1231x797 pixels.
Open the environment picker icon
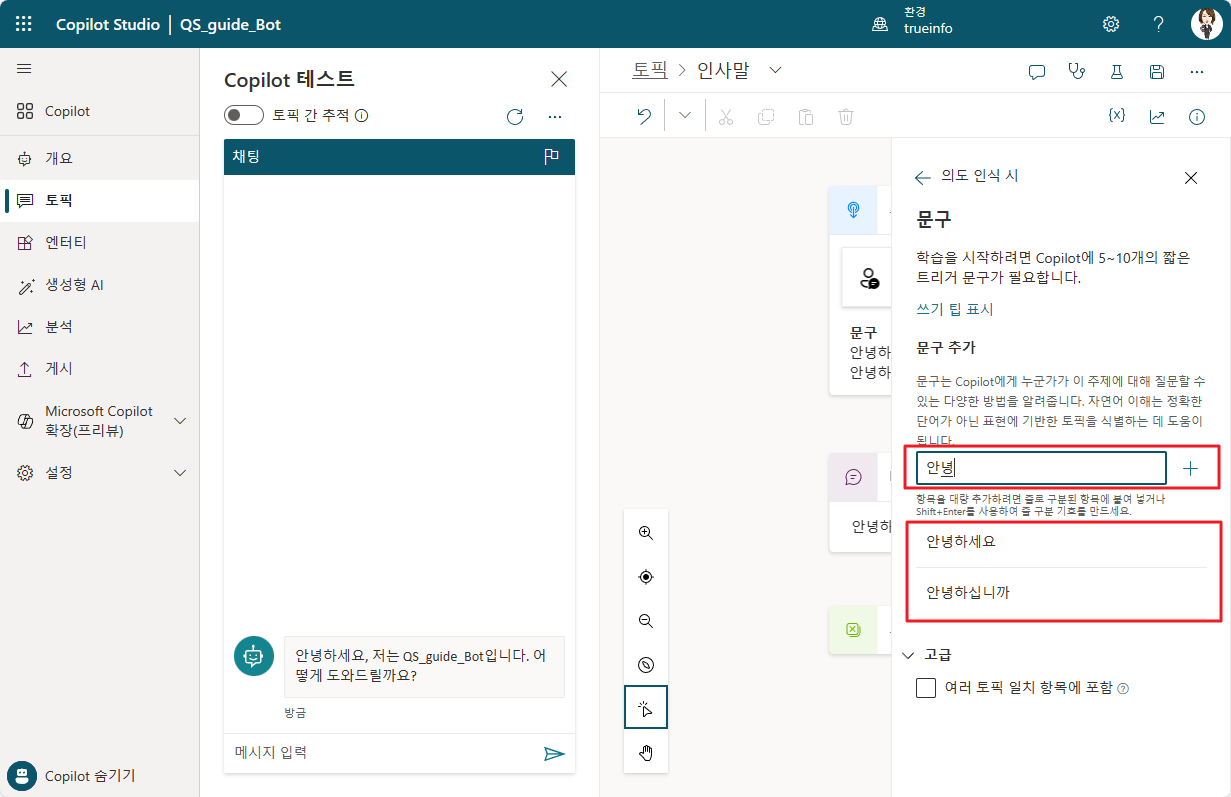point(880,25)
